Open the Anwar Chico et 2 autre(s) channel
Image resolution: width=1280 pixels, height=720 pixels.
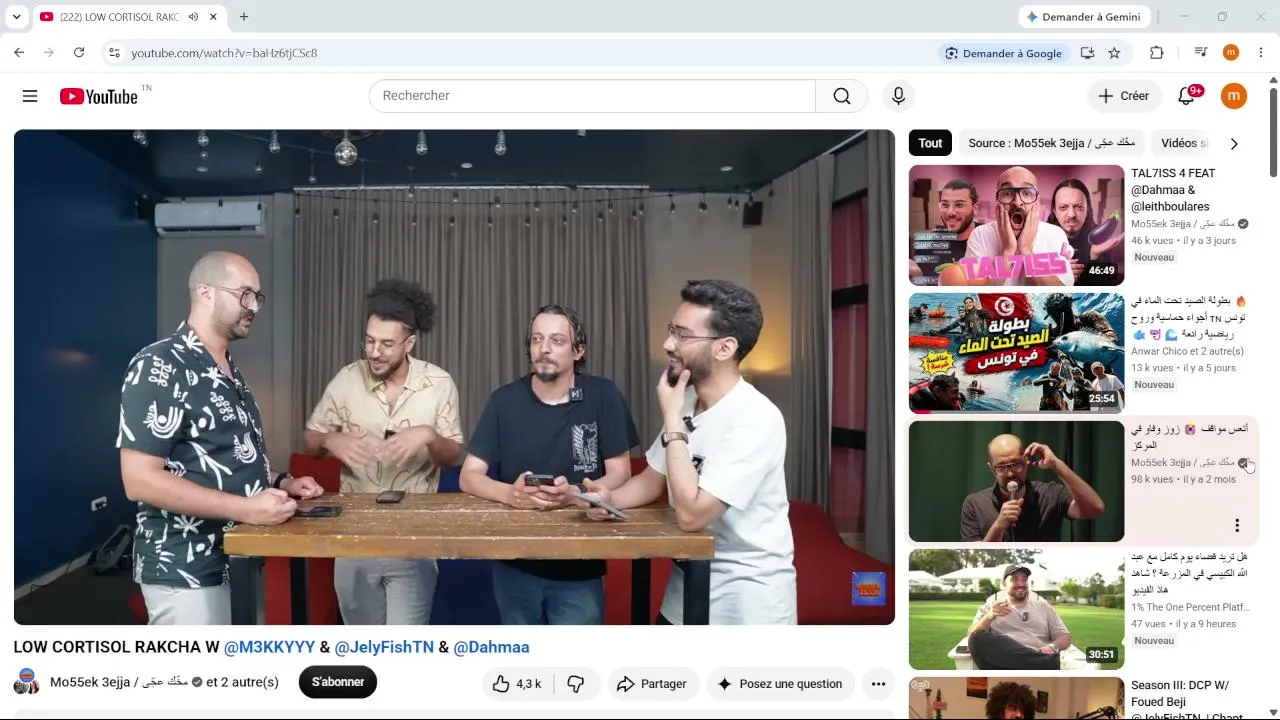[x=1187, y=351]
